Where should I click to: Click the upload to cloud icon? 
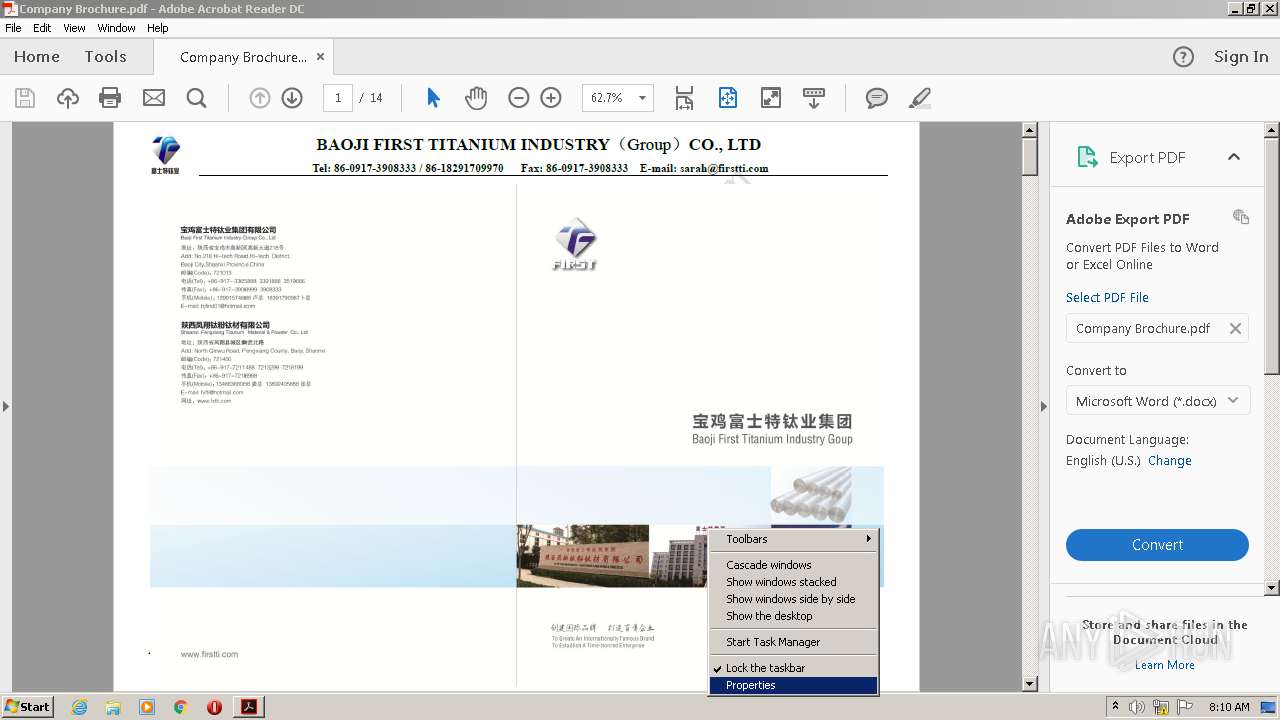pyautogui.click(x=68, y=98)
